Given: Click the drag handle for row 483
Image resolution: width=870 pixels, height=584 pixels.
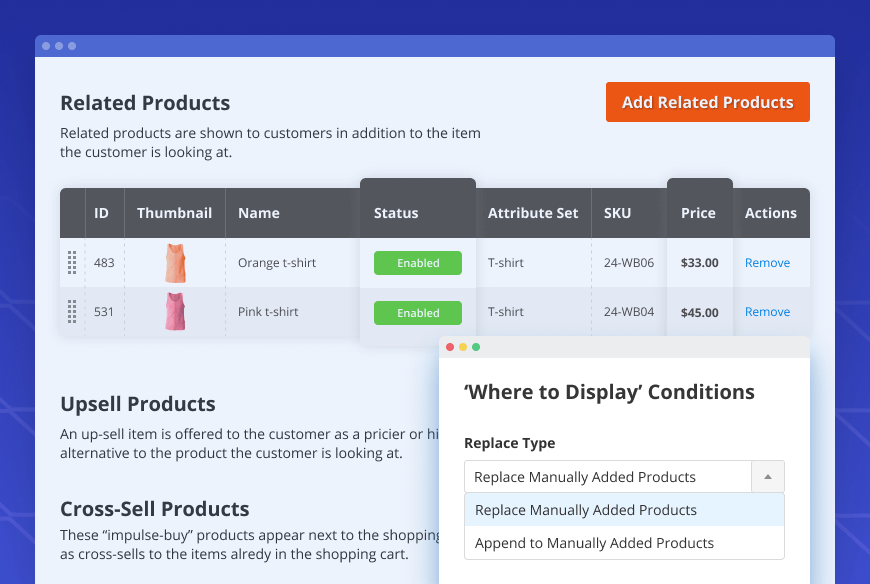Looking at the screenshot, I should 72,263.
